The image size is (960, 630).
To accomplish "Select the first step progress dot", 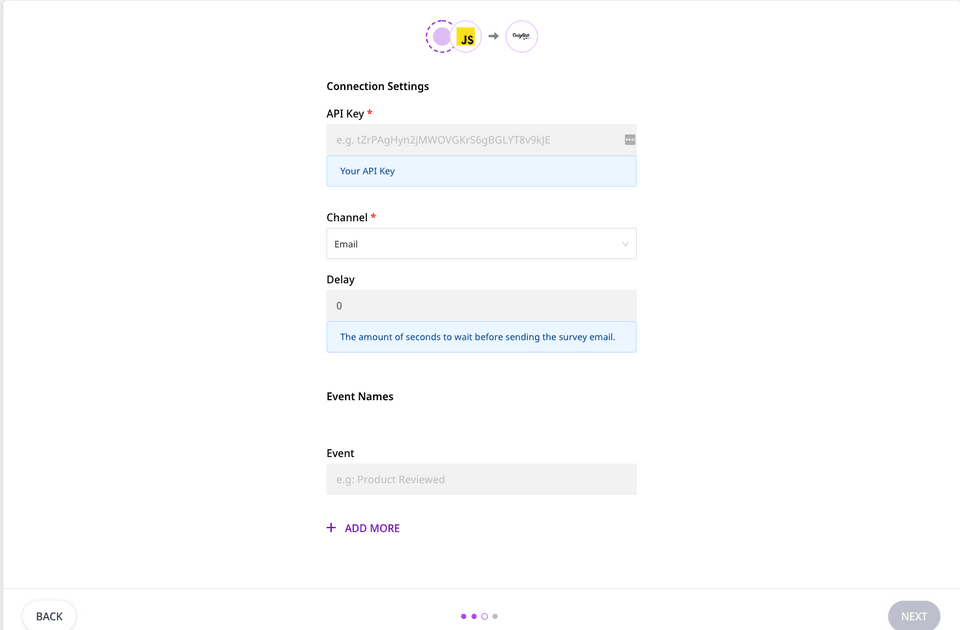I will coord(463,617).
